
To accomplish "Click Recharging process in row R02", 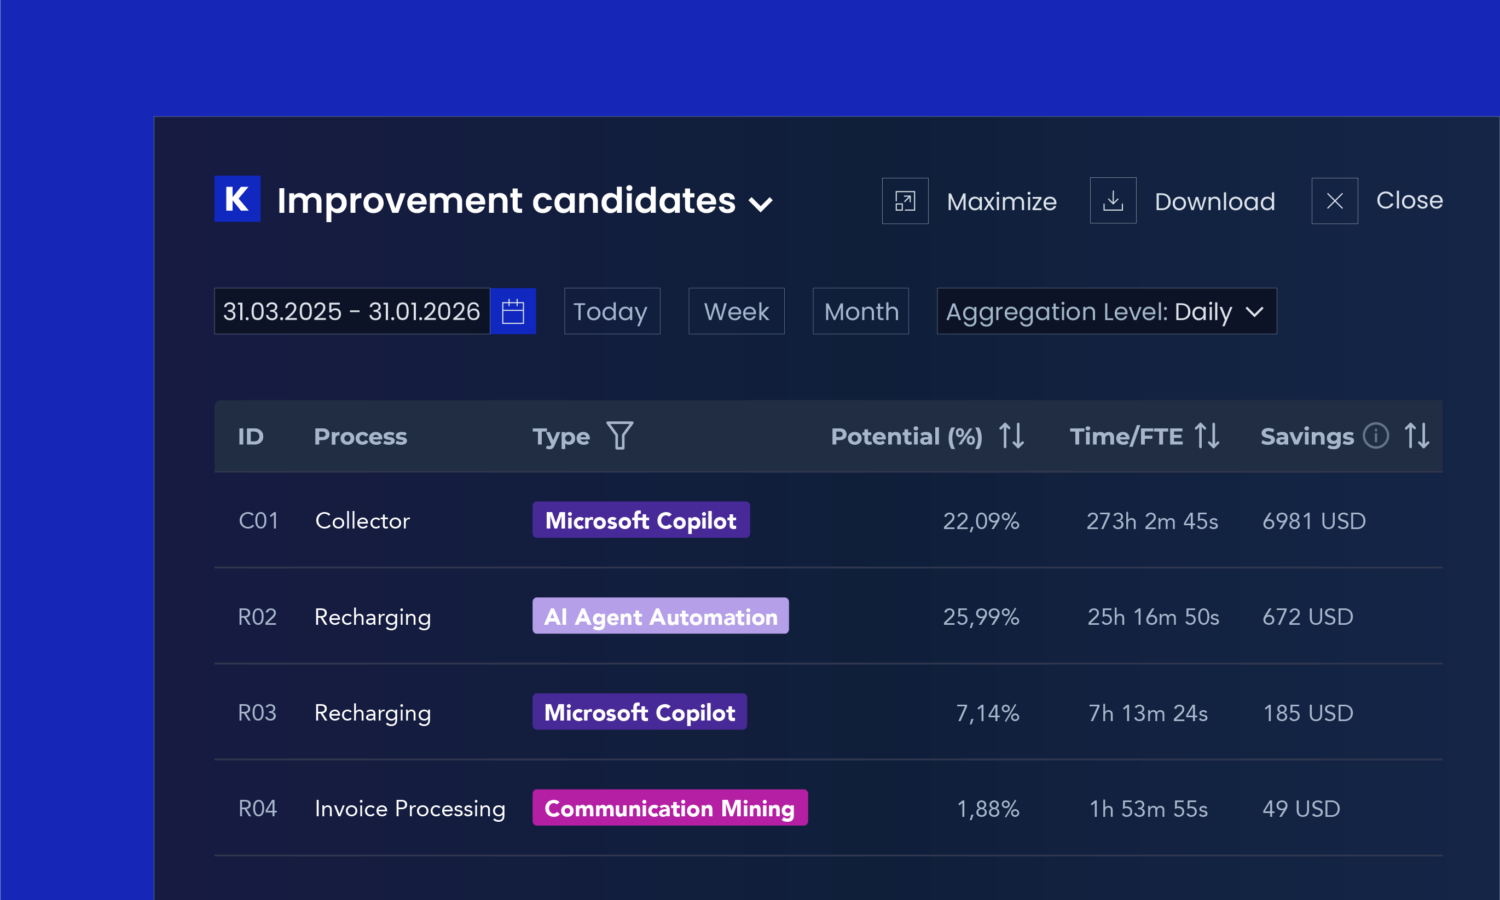I will coord(373,618).
